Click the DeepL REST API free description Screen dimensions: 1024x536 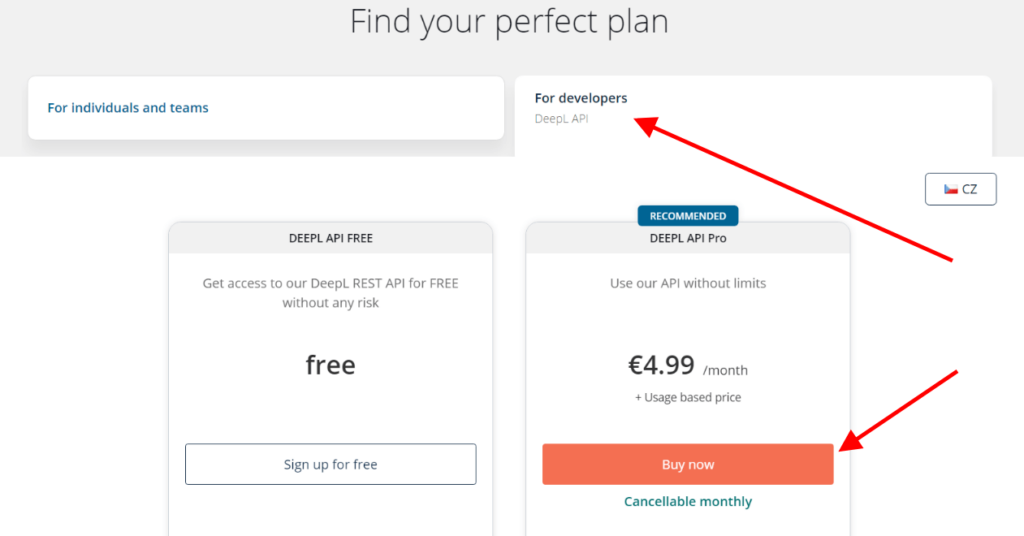pos(330,292)
